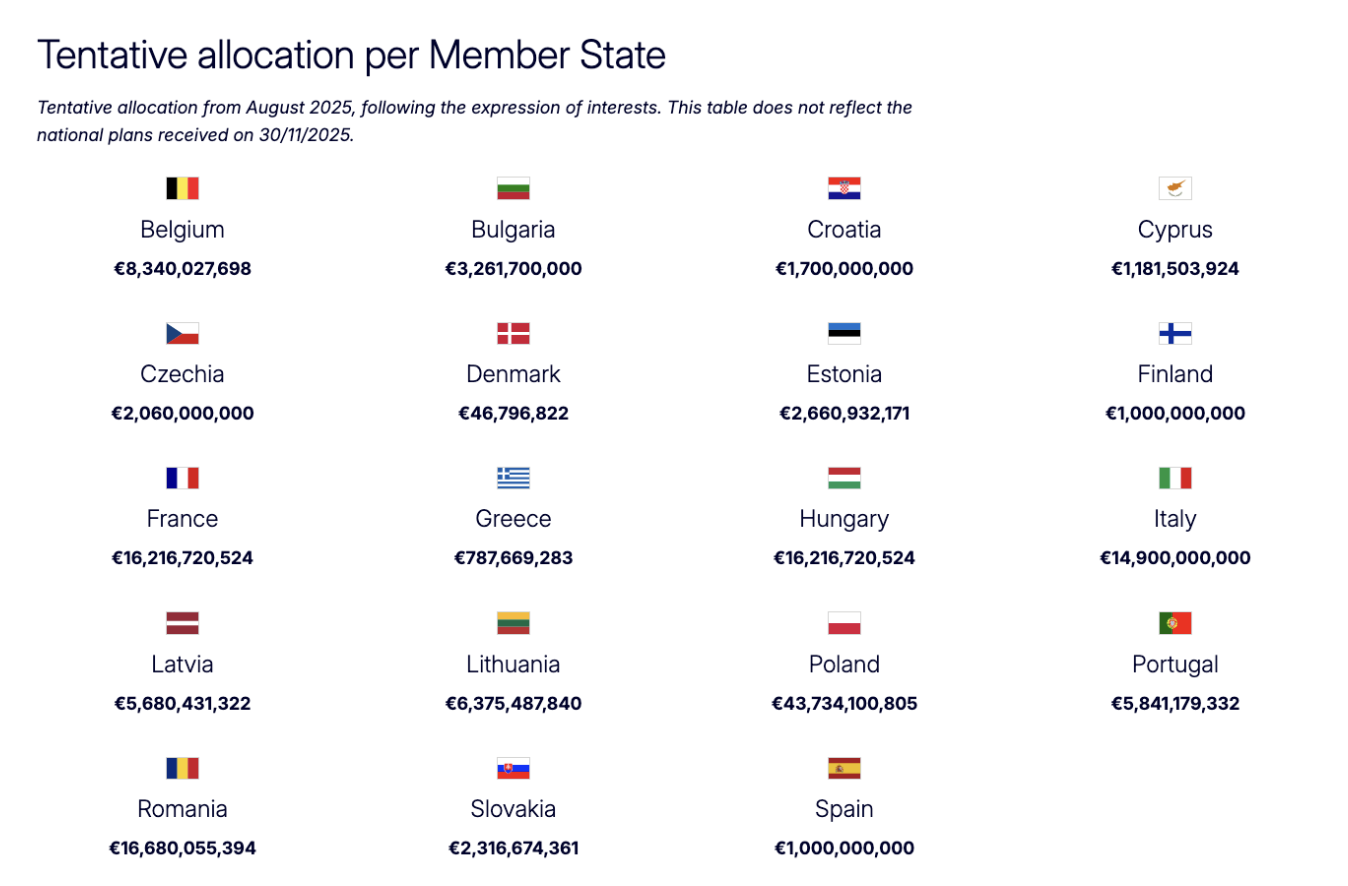
Task: Click the Belgium flag icon
Action: point(182,188)
